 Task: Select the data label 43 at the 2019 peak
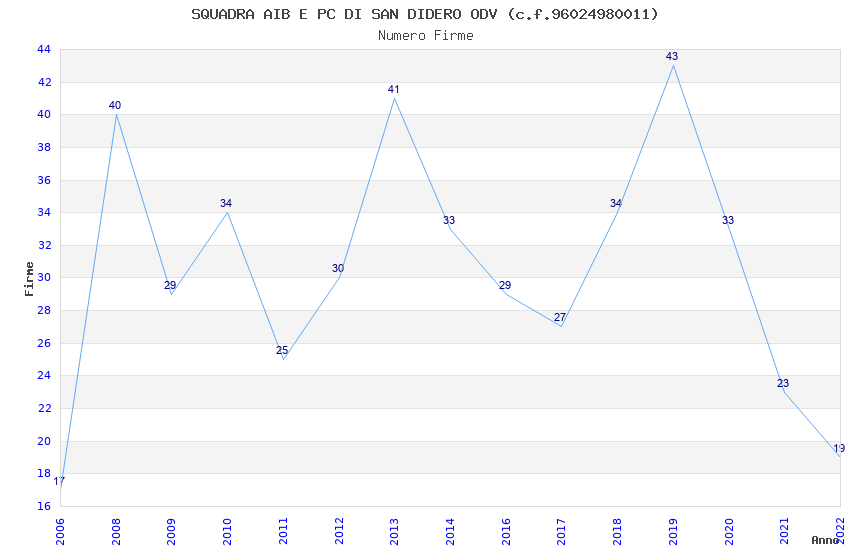672,56
